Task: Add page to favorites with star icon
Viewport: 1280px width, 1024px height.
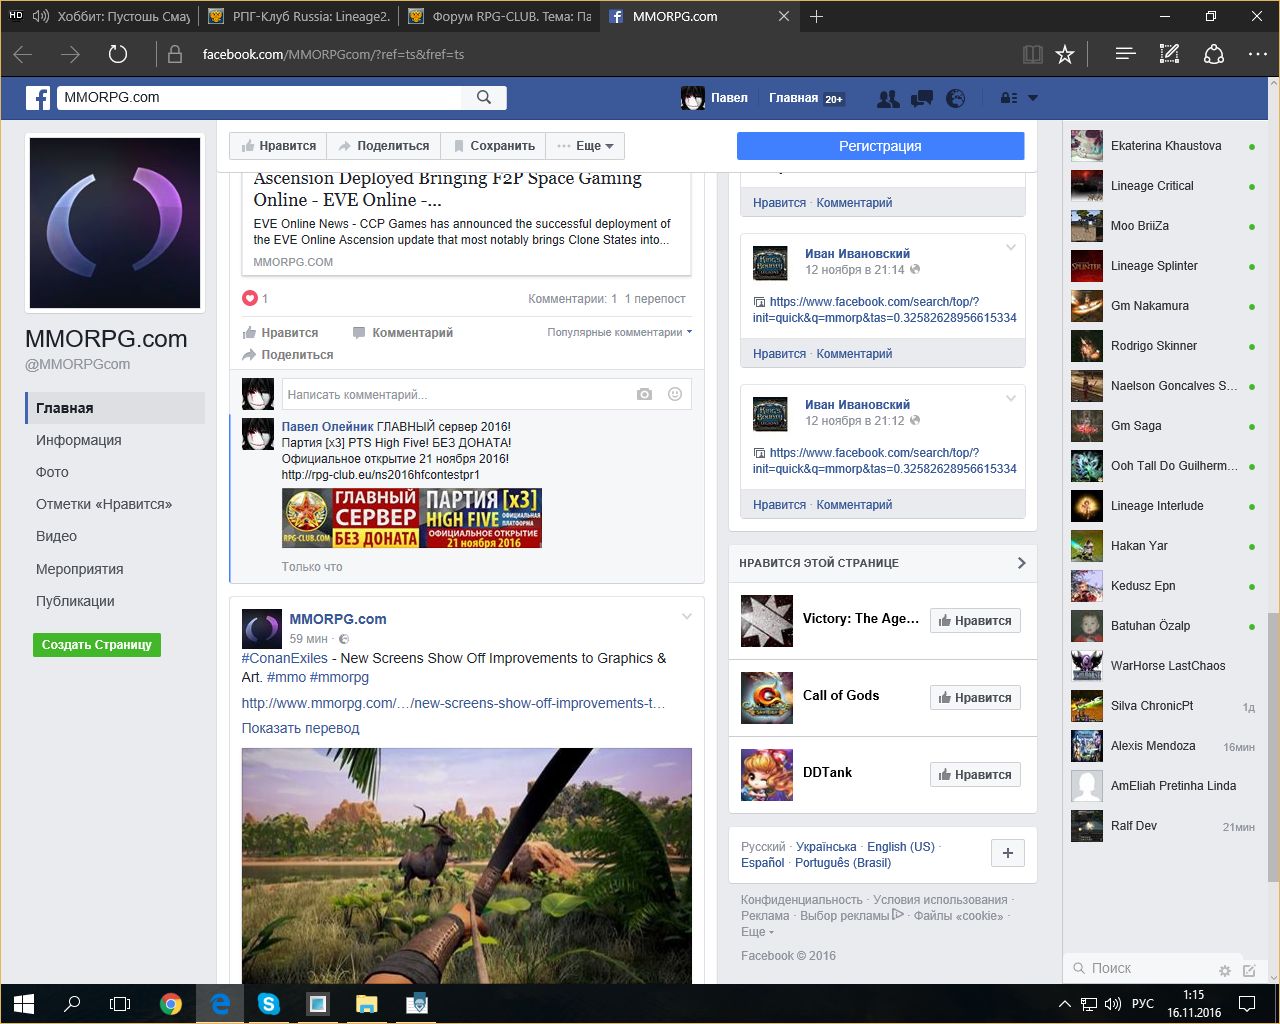Action: tap(1065, 54)
